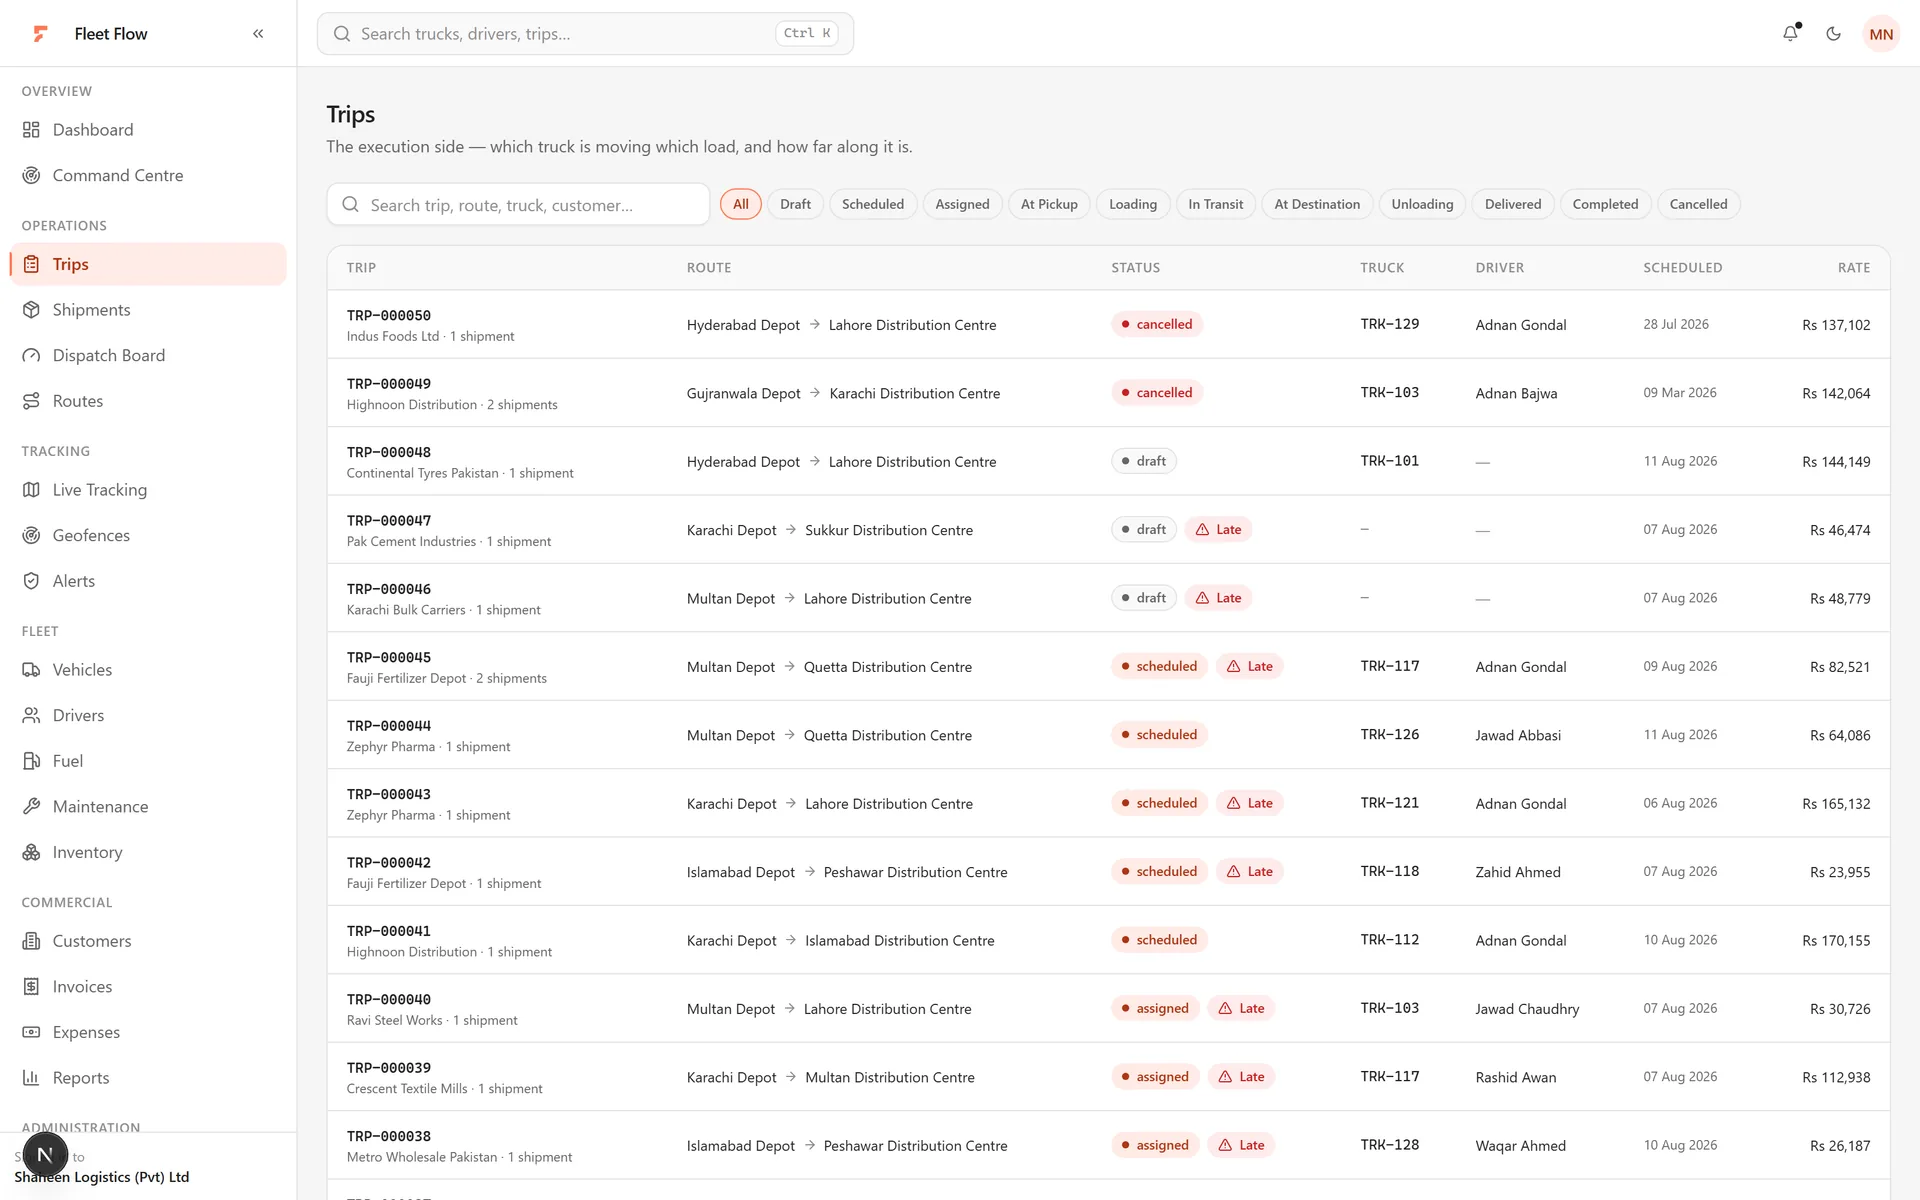Click the Reports bar chart icon
This screenshot has width=1920, height=1200.
coord(32,1077)
